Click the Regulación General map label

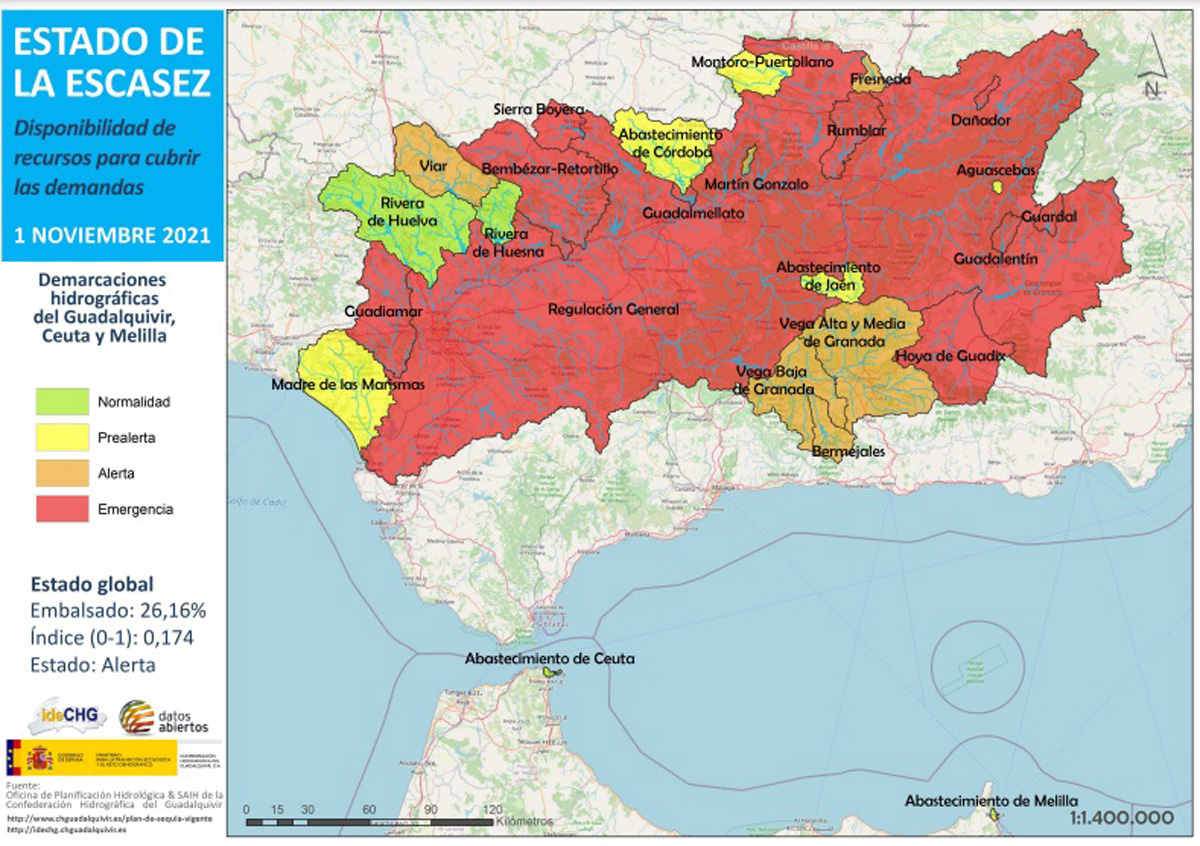(613, 310)
